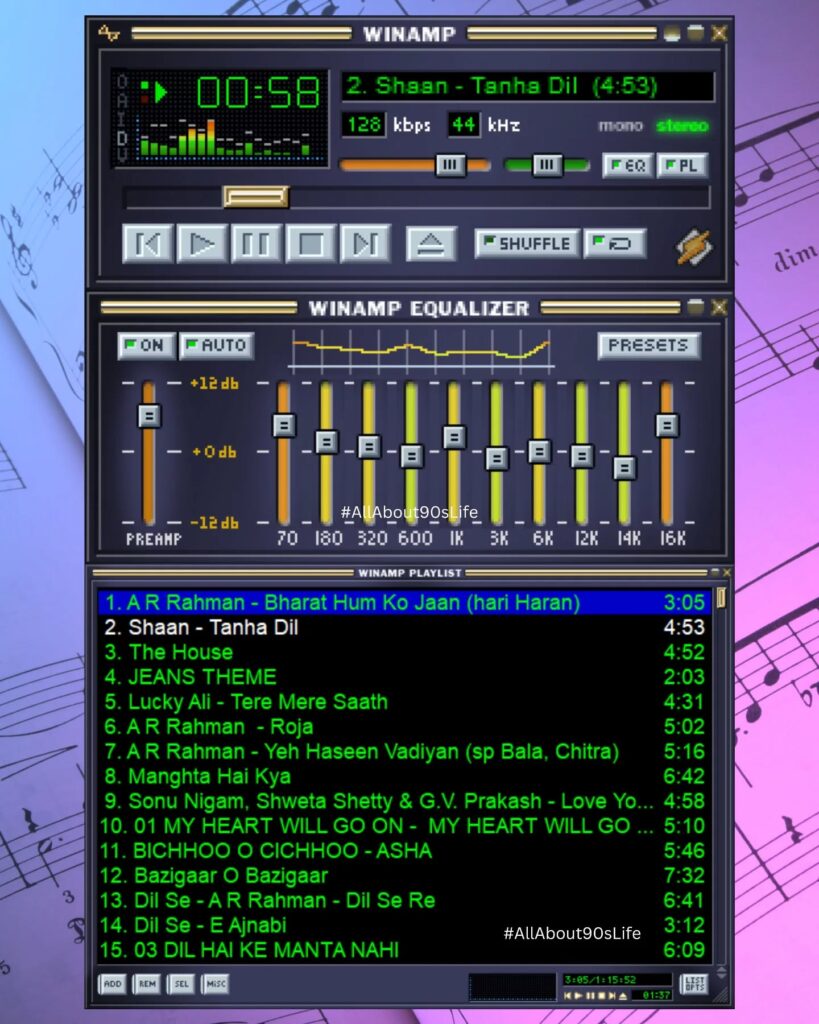This screenshot has width=819, height=1024.
Task: Click the 180 Hz equalizer band handle
Action: pyautogui.click(x=327, y=442)
